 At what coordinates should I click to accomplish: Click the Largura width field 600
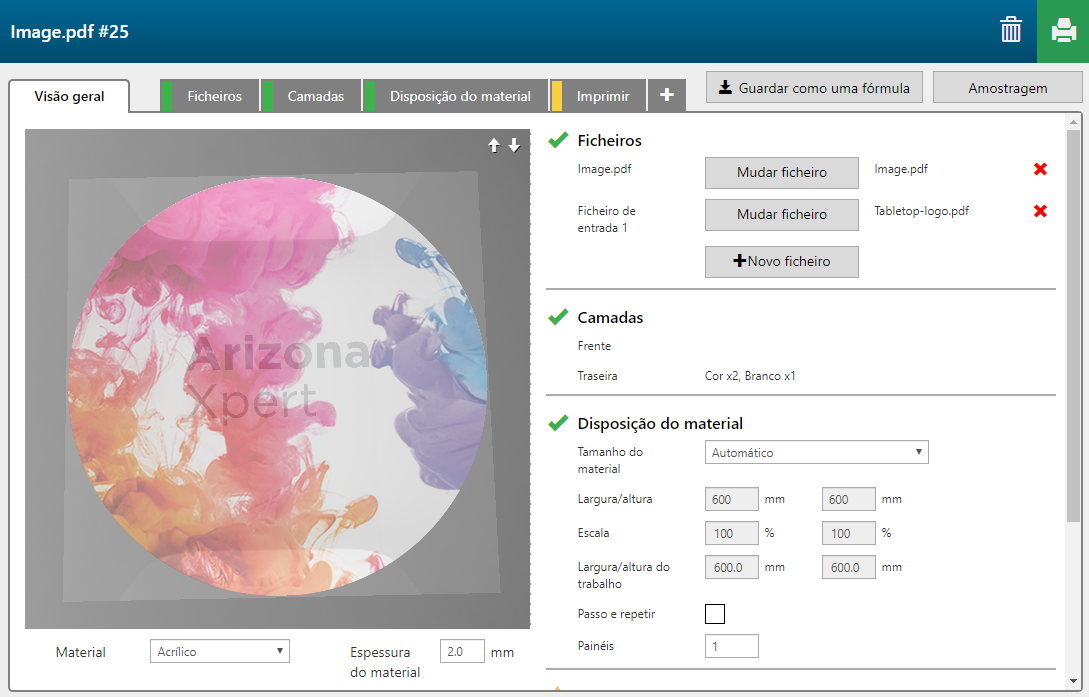click(731, 499)
